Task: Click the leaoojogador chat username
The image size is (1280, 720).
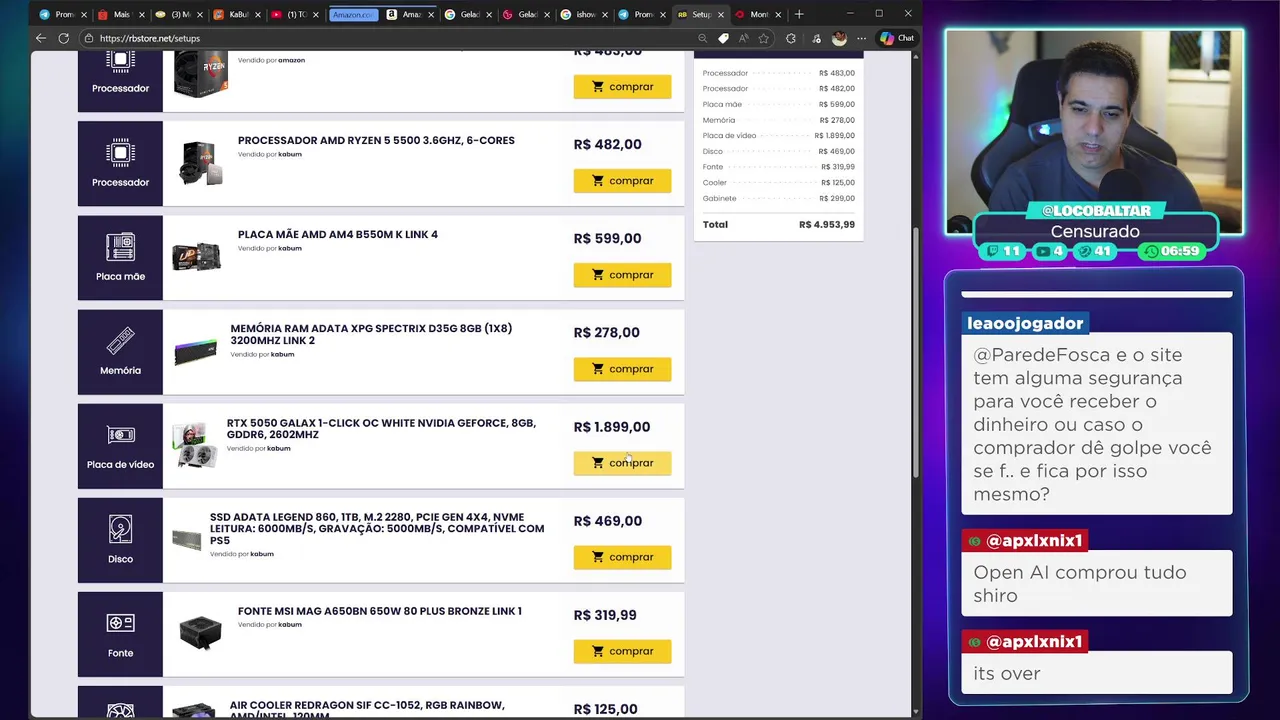Action: pyautogui.click(x=1025, y=323)
